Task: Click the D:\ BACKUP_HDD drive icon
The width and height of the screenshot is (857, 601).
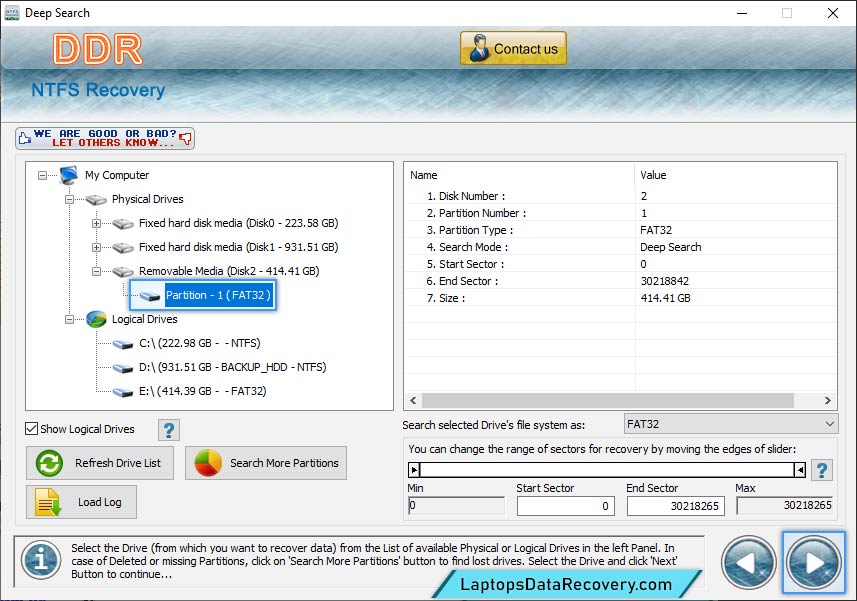Action: pos(123,368)
